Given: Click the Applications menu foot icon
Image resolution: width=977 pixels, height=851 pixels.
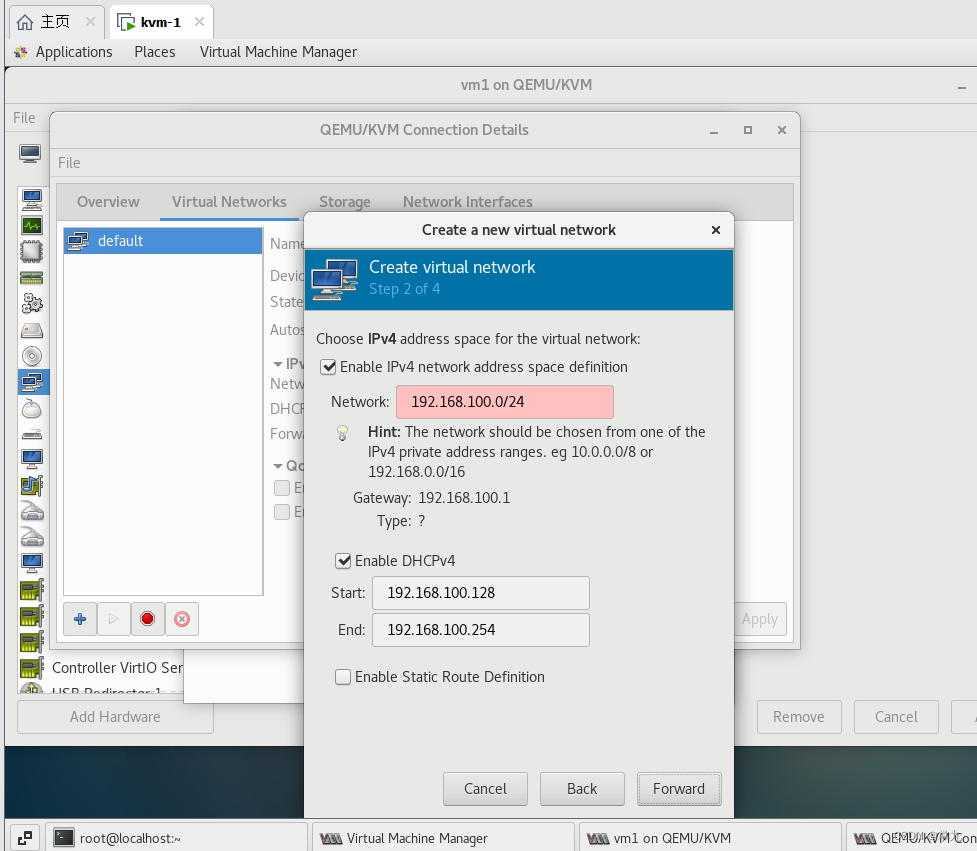Looking at the screenshot, I should pos(21,52).
